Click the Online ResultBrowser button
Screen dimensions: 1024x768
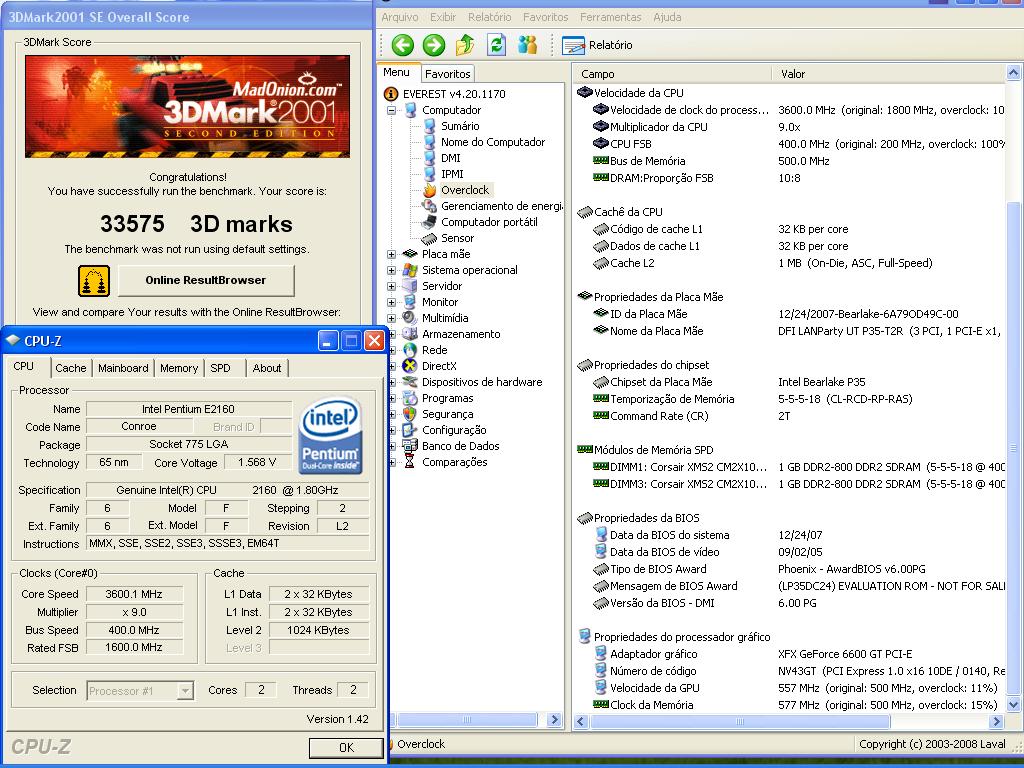(x=206, y=280)
